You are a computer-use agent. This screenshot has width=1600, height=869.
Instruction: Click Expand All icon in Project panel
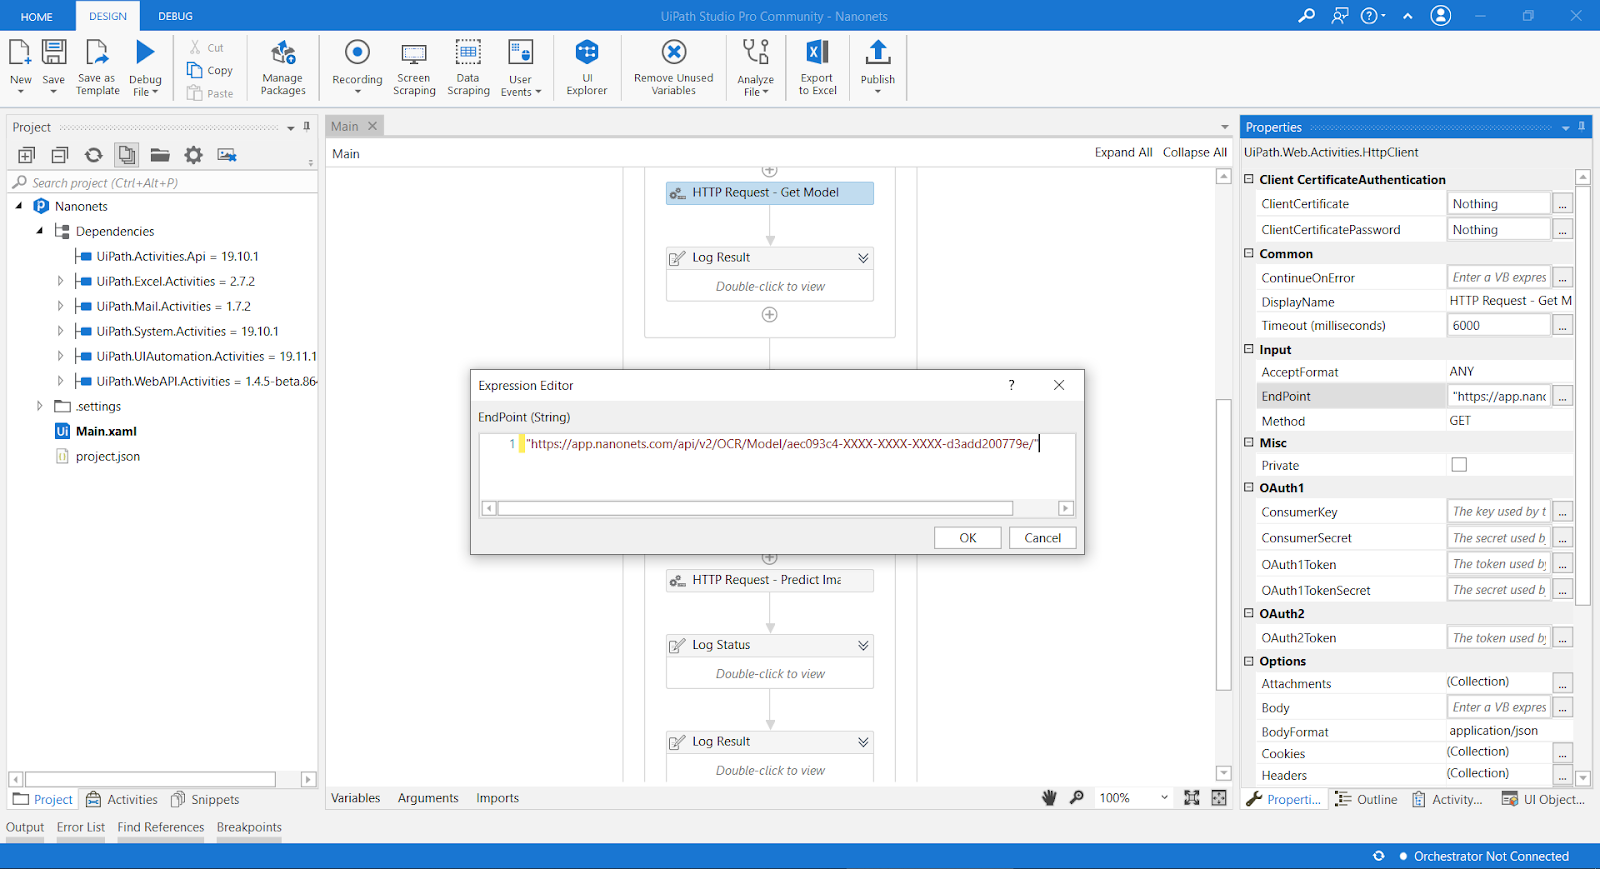tap(27, 155)
